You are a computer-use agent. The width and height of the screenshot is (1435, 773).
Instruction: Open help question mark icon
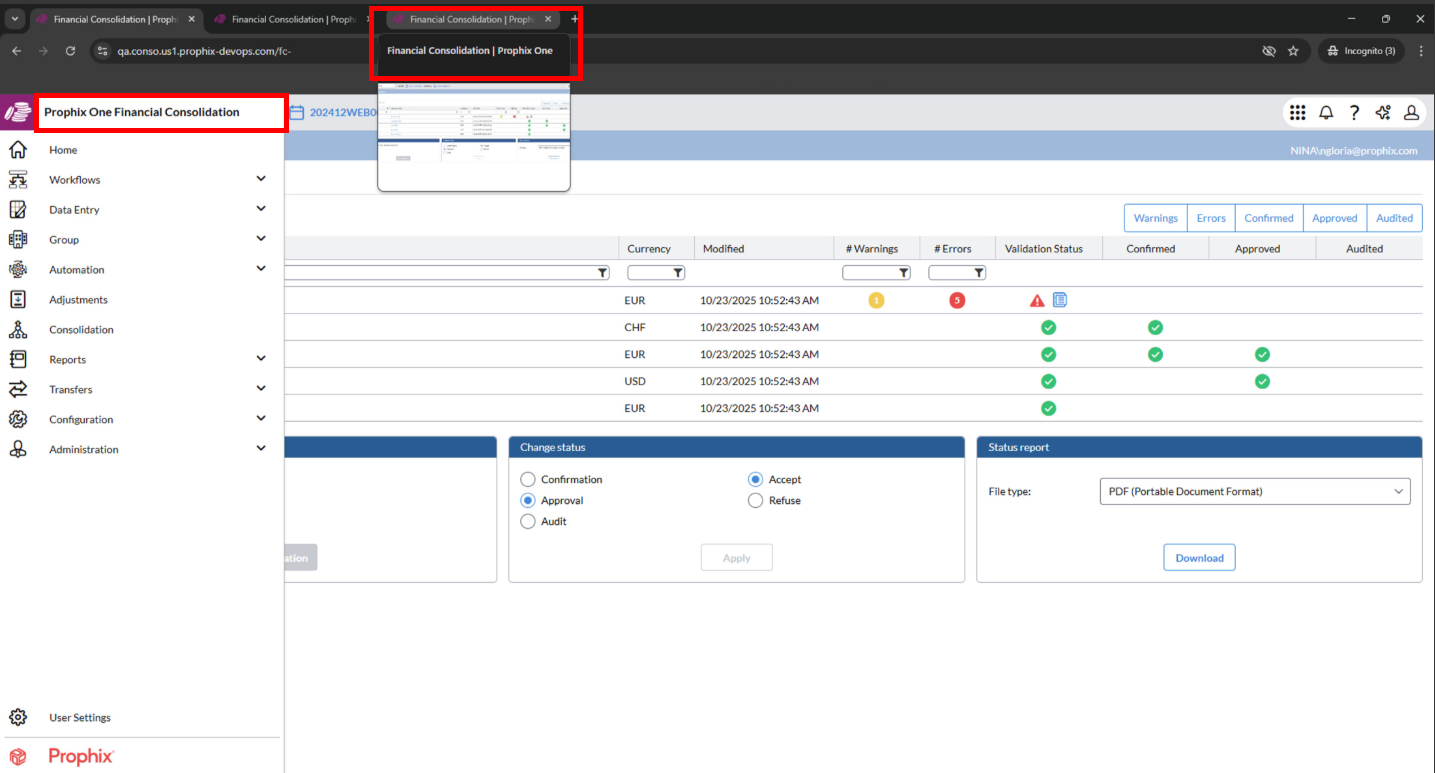(x=1354, y=113)
